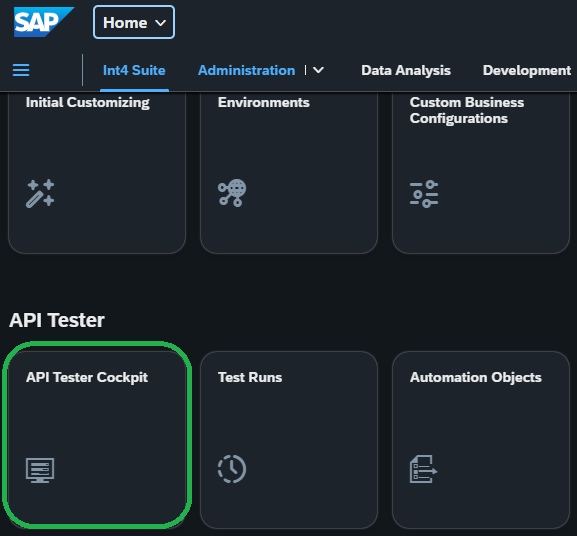The height and width of the screenshot is (536, 577).
Task: Click the SAP logo
Action: click(43, 22)
